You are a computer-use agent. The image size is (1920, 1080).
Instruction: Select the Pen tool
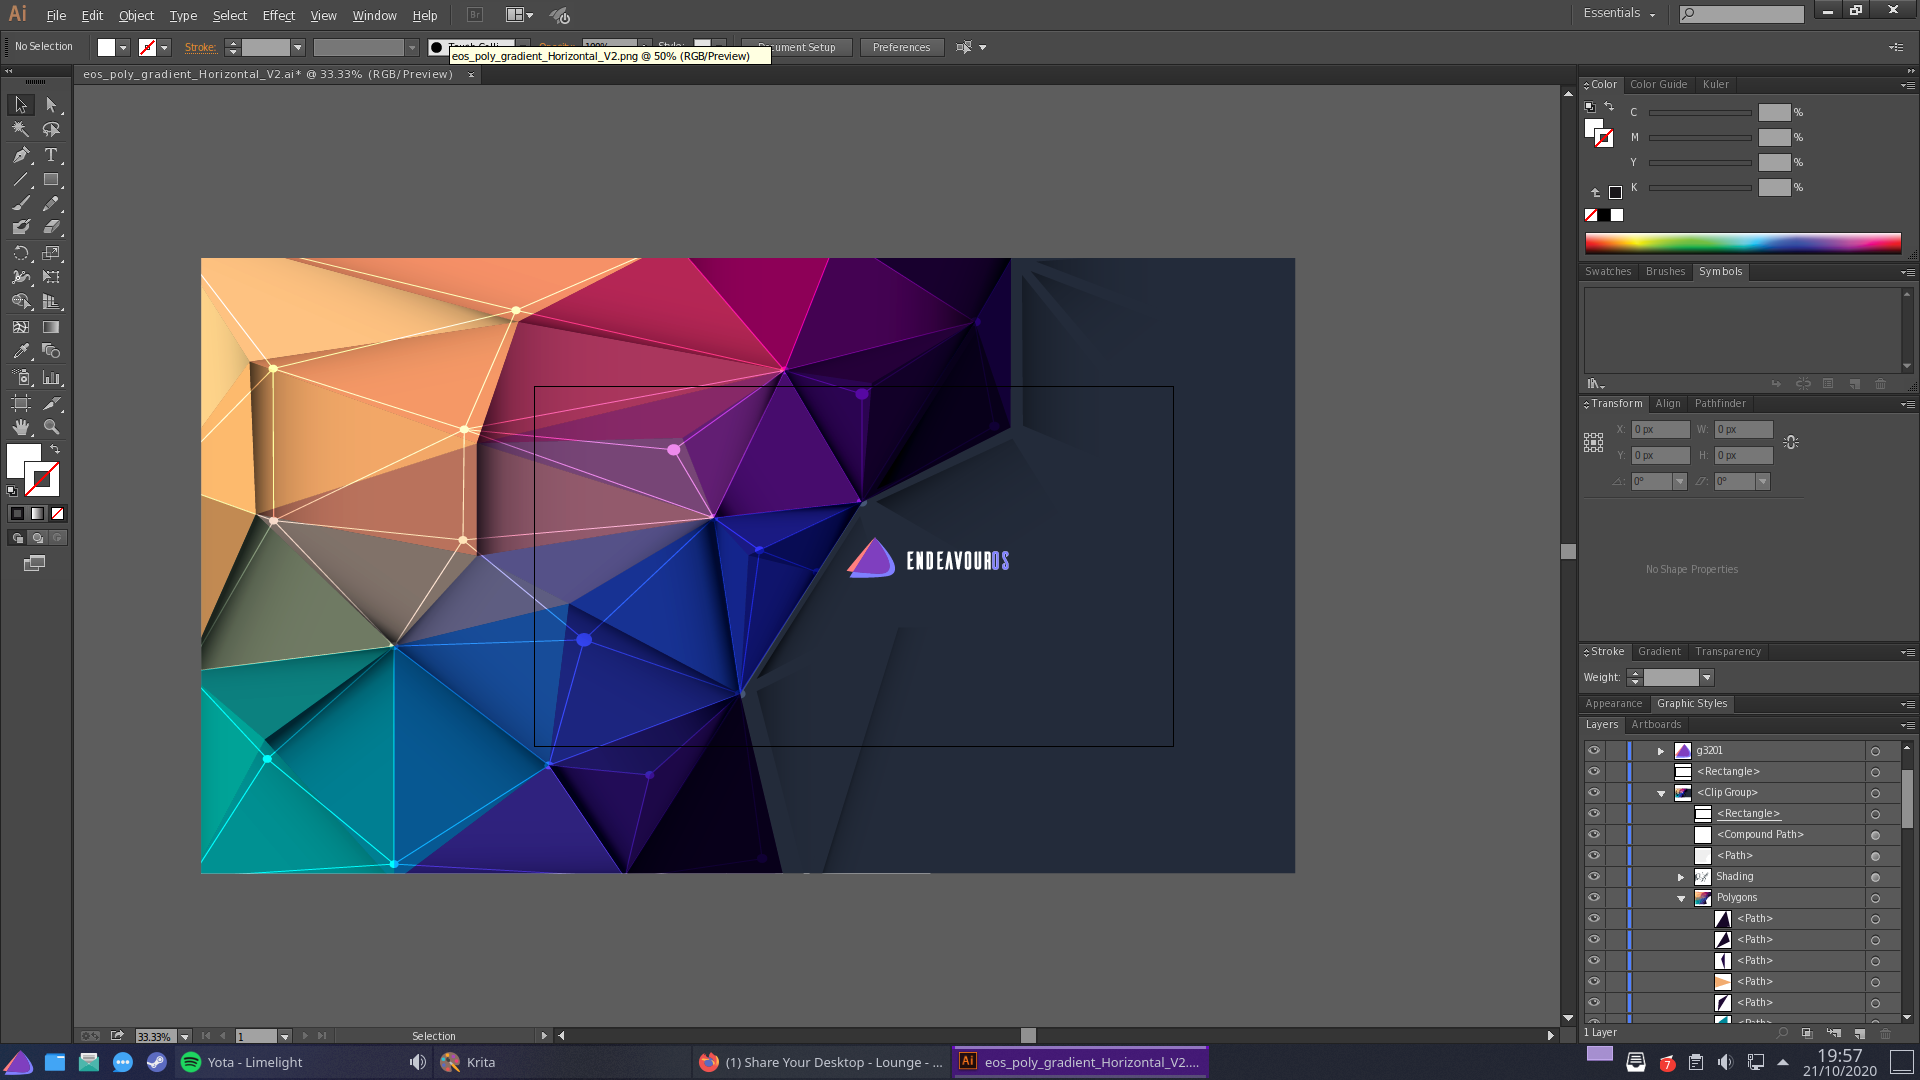(21, 155)
